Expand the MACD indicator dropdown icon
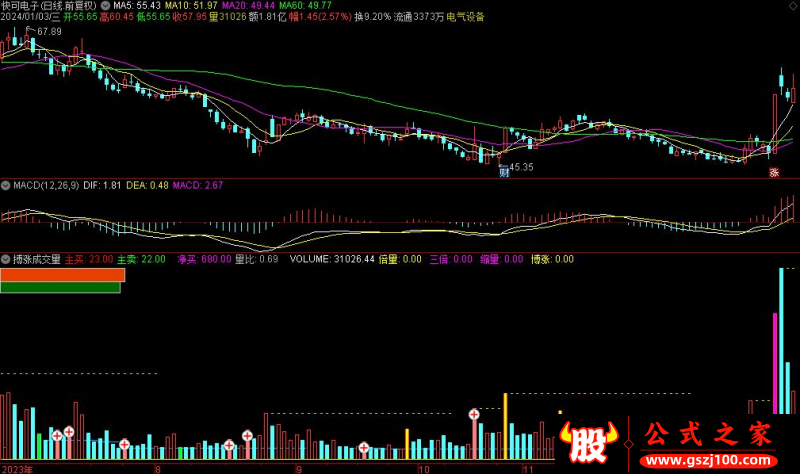The width and height of the screenshot is (800, 474). pyautogui.click(x=6, y=185)
